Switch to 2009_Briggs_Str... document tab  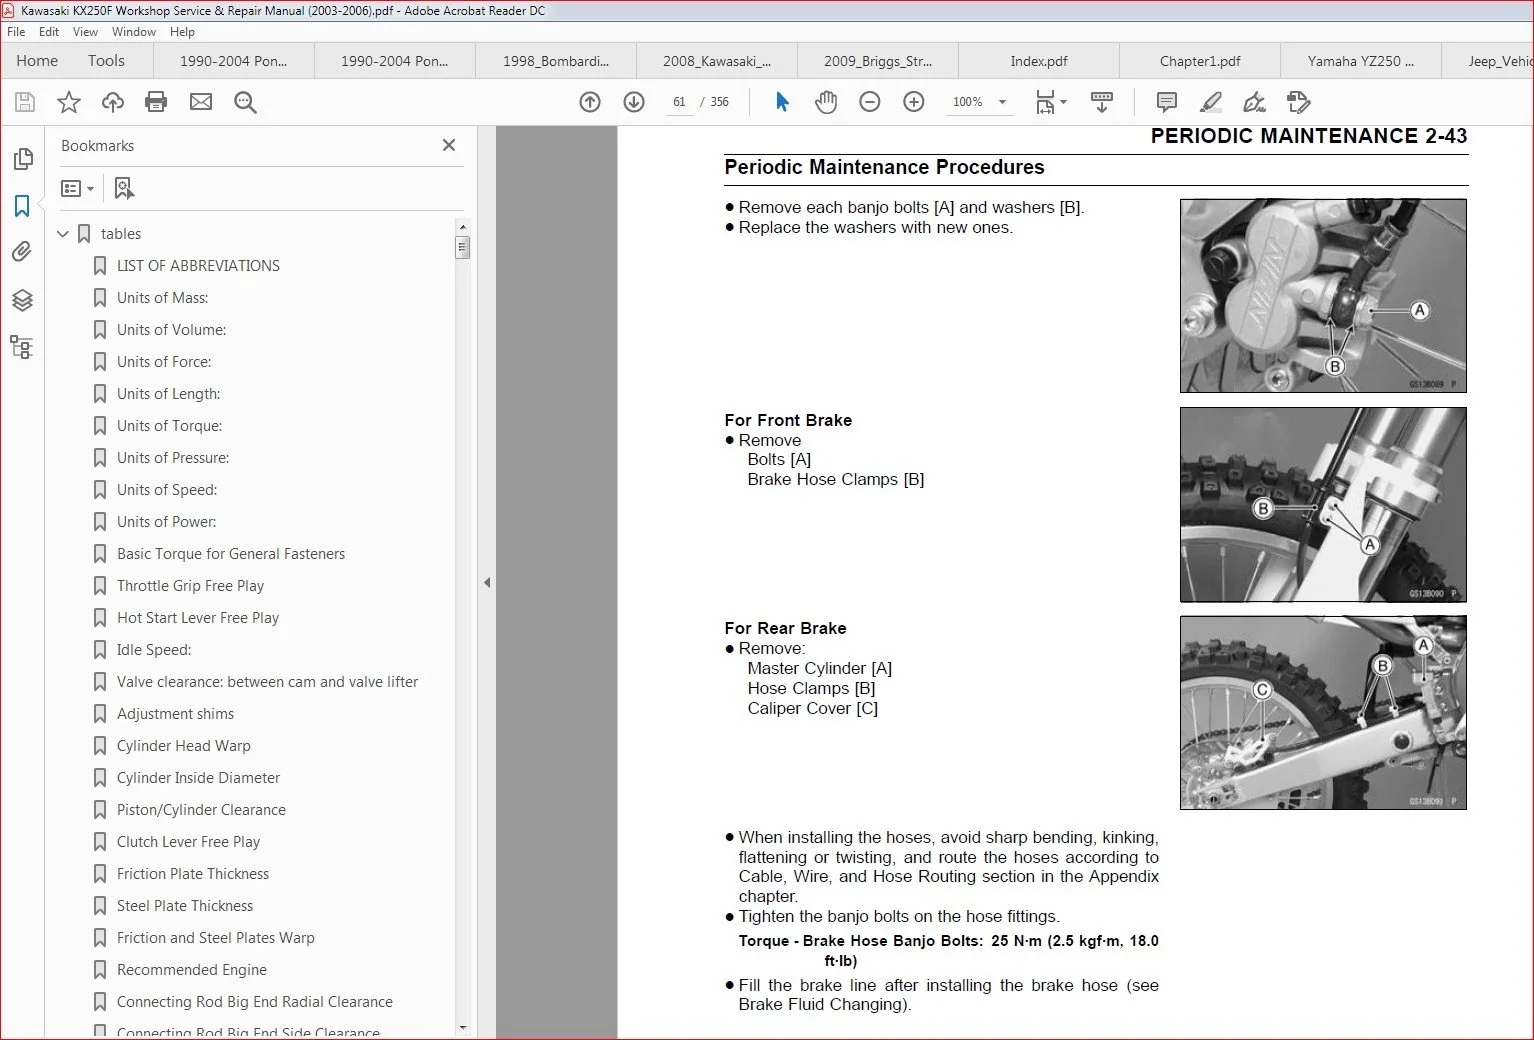pyautogui.click(x=878, y=61)
